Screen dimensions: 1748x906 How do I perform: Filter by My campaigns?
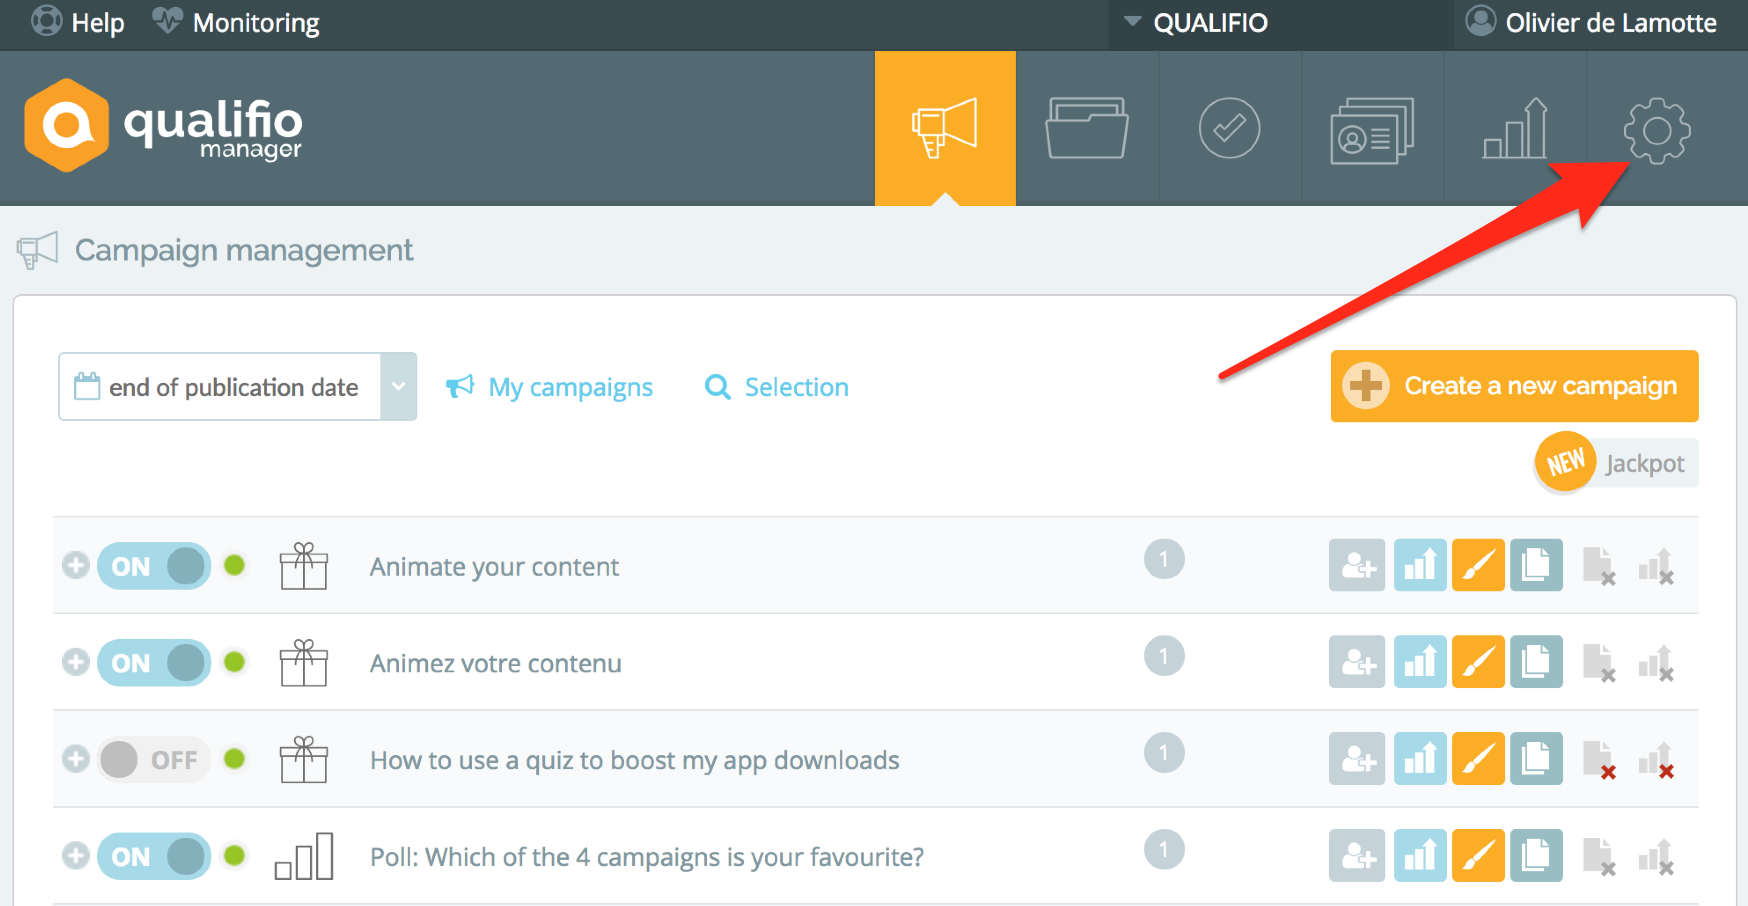click(549, 387)
